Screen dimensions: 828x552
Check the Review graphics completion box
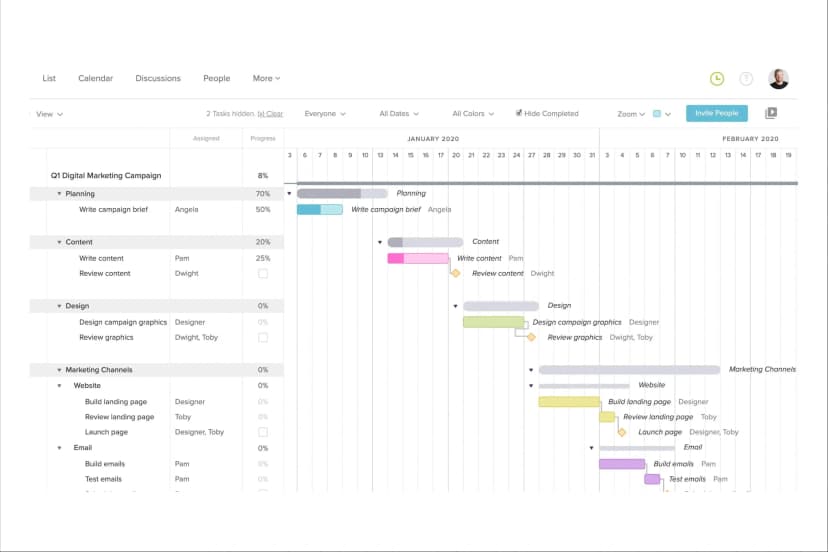click(263, 338)
